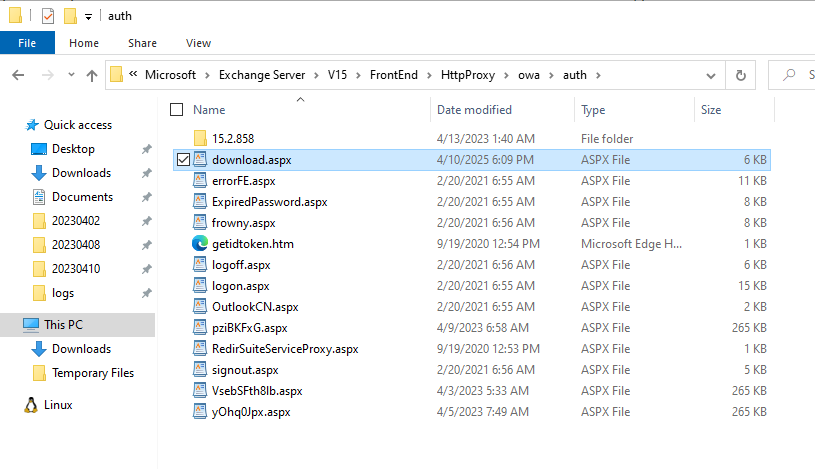Click the pin icon next to Desktop
The image size is (815, 469).
tap(147, 149)
